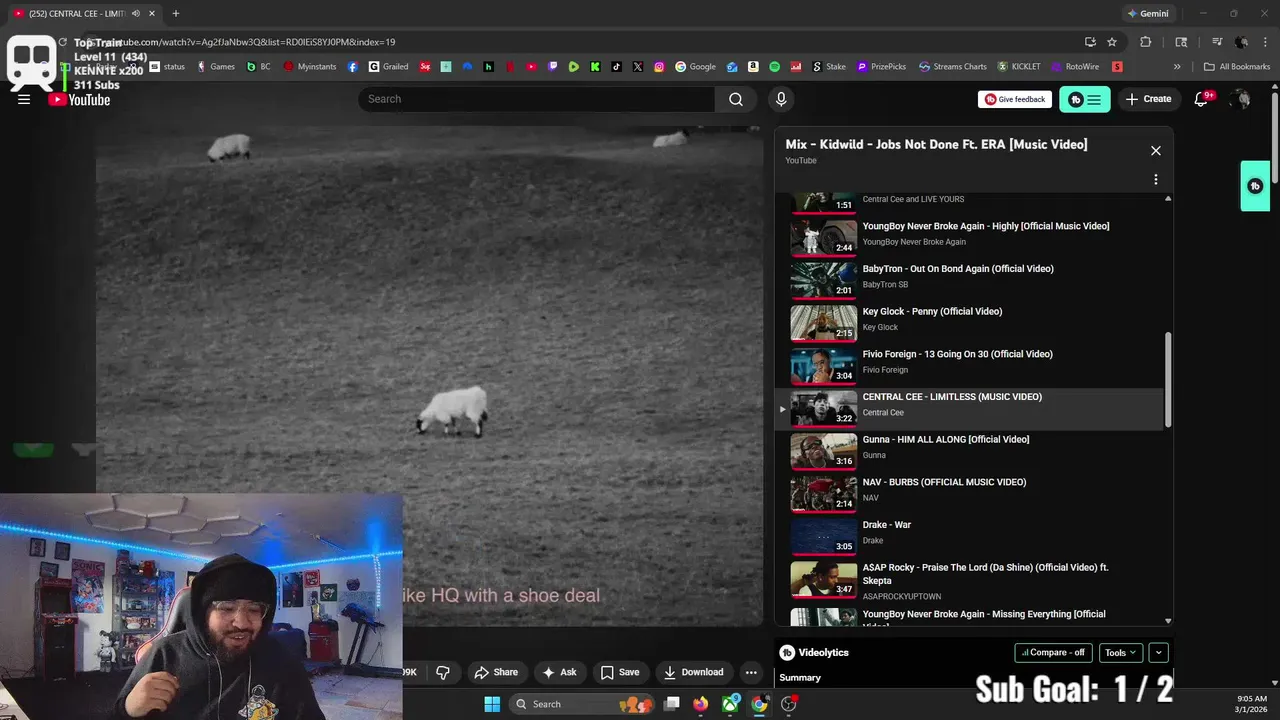Dislike the current video
The image size is (1280, 720).
click(443, 672)
